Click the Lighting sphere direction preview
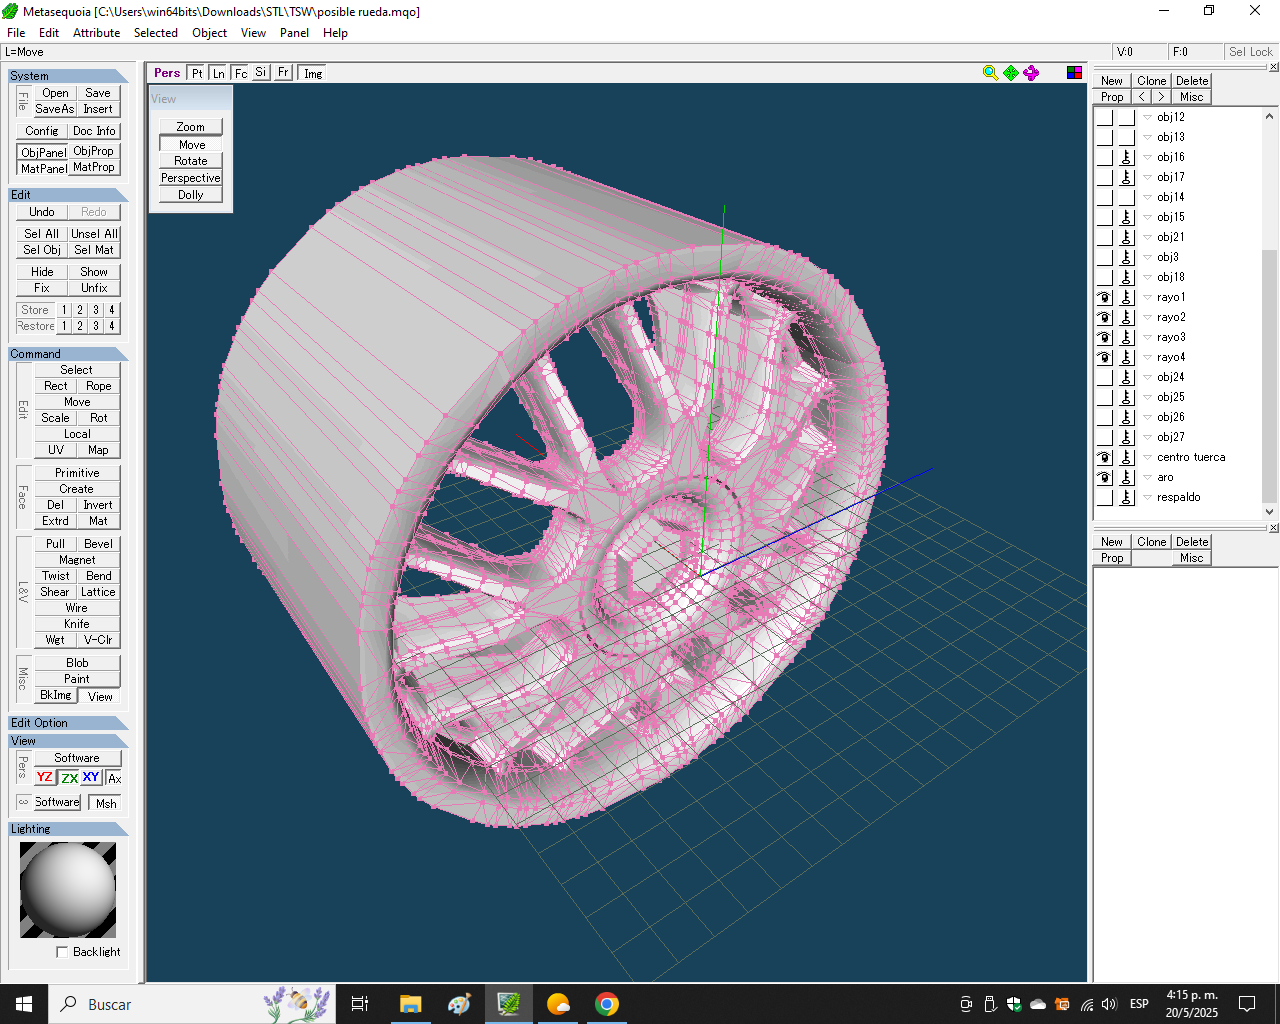Screen dimensions: 1280x1024 pos(68,890)
